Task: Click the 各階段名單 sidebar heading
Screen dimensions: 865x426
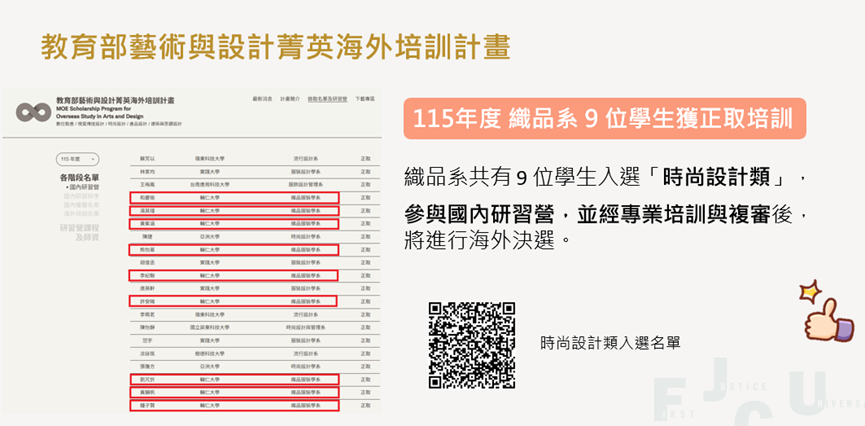Action: click(79, 177)
